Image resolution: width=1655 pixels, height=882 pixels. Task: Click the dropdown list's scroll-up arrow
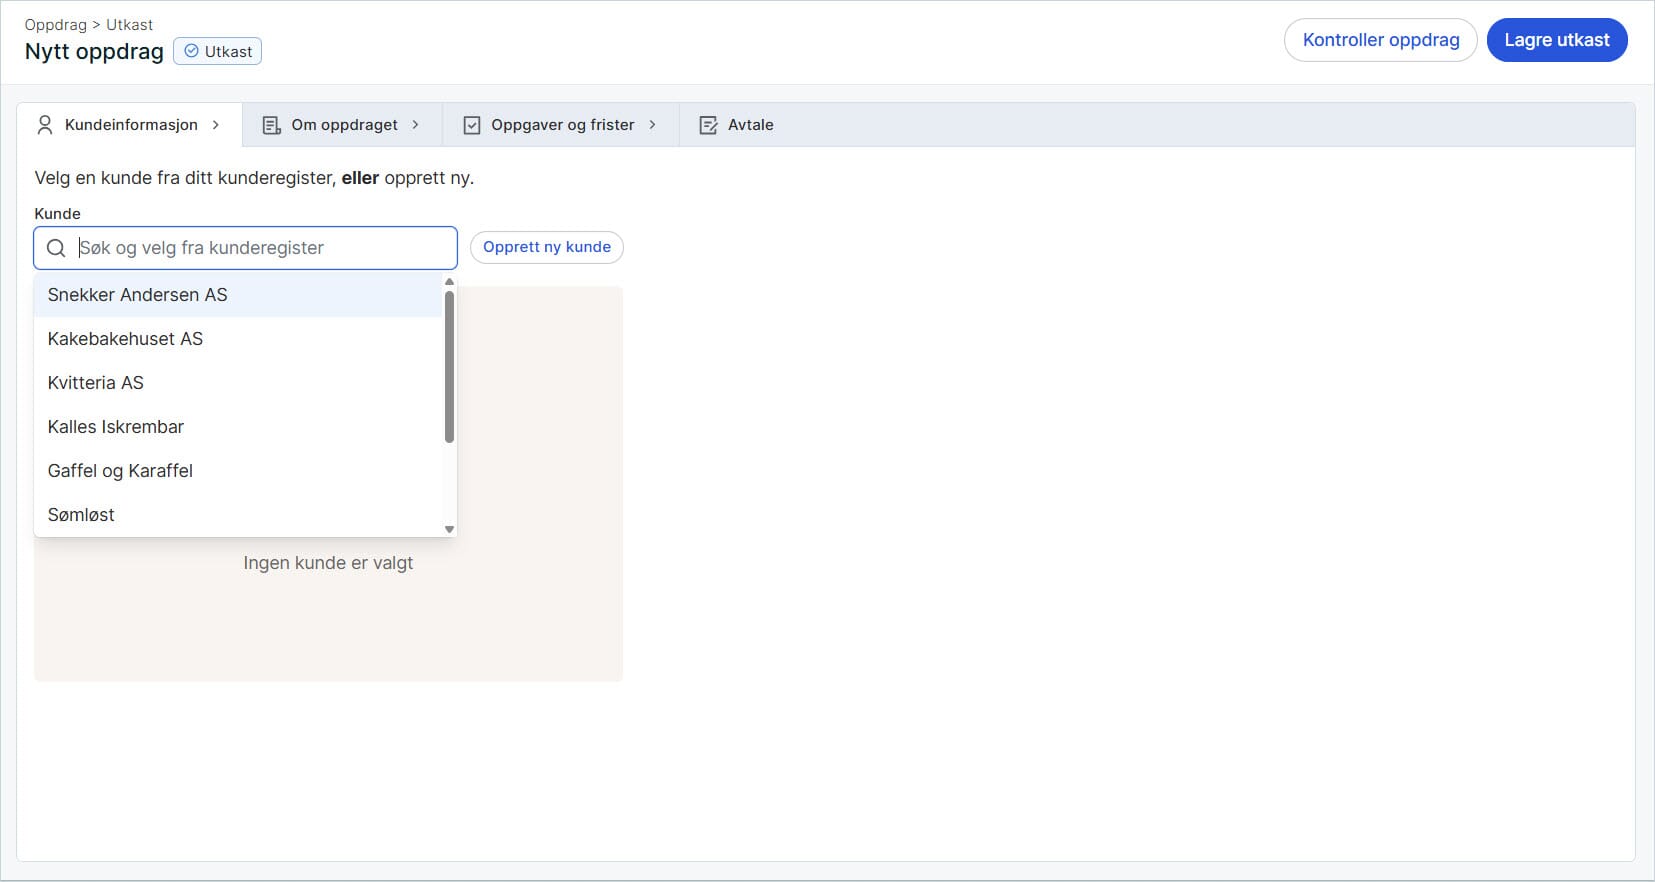449,282
